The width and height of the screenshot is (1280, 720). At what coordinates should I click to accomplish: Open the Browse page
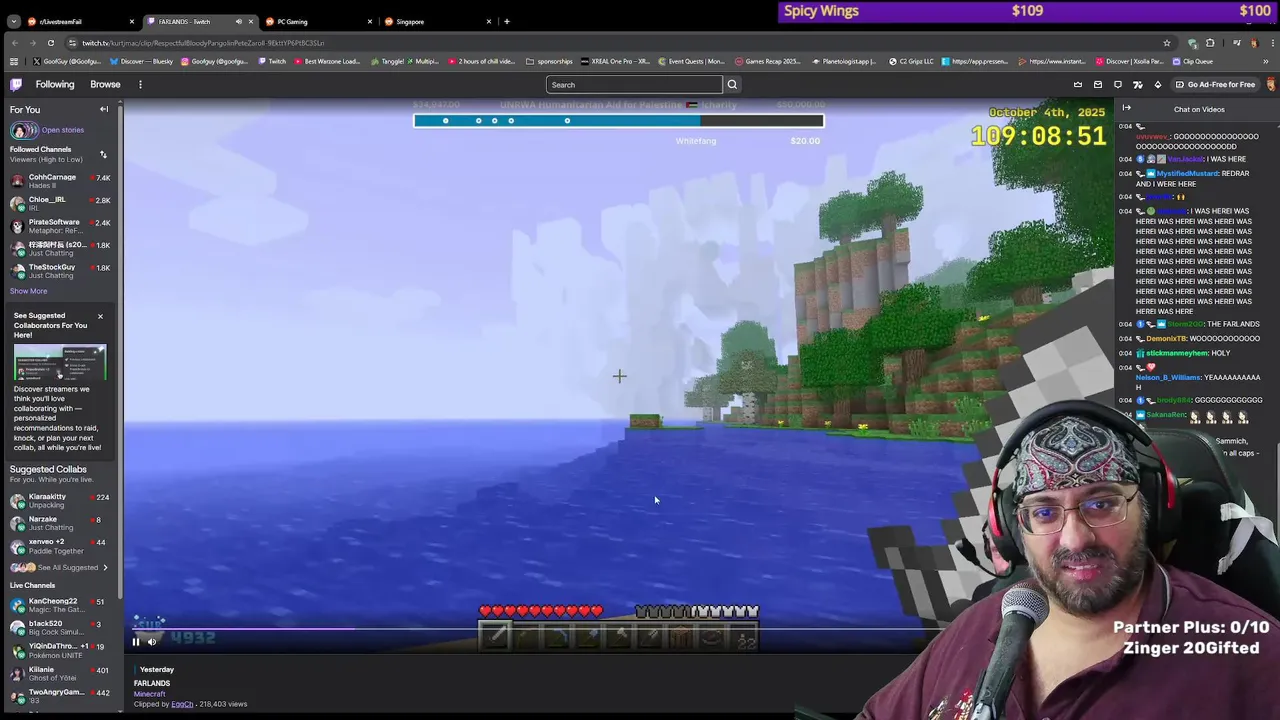[105, 84]
